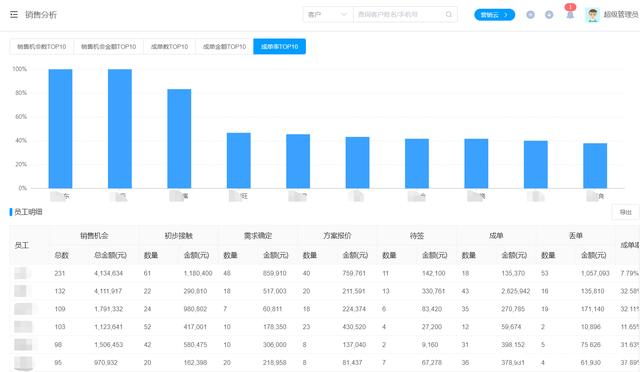Click the 销售机会 group header
The height and width of the screenshot is (372, 640).
(94, 236)
